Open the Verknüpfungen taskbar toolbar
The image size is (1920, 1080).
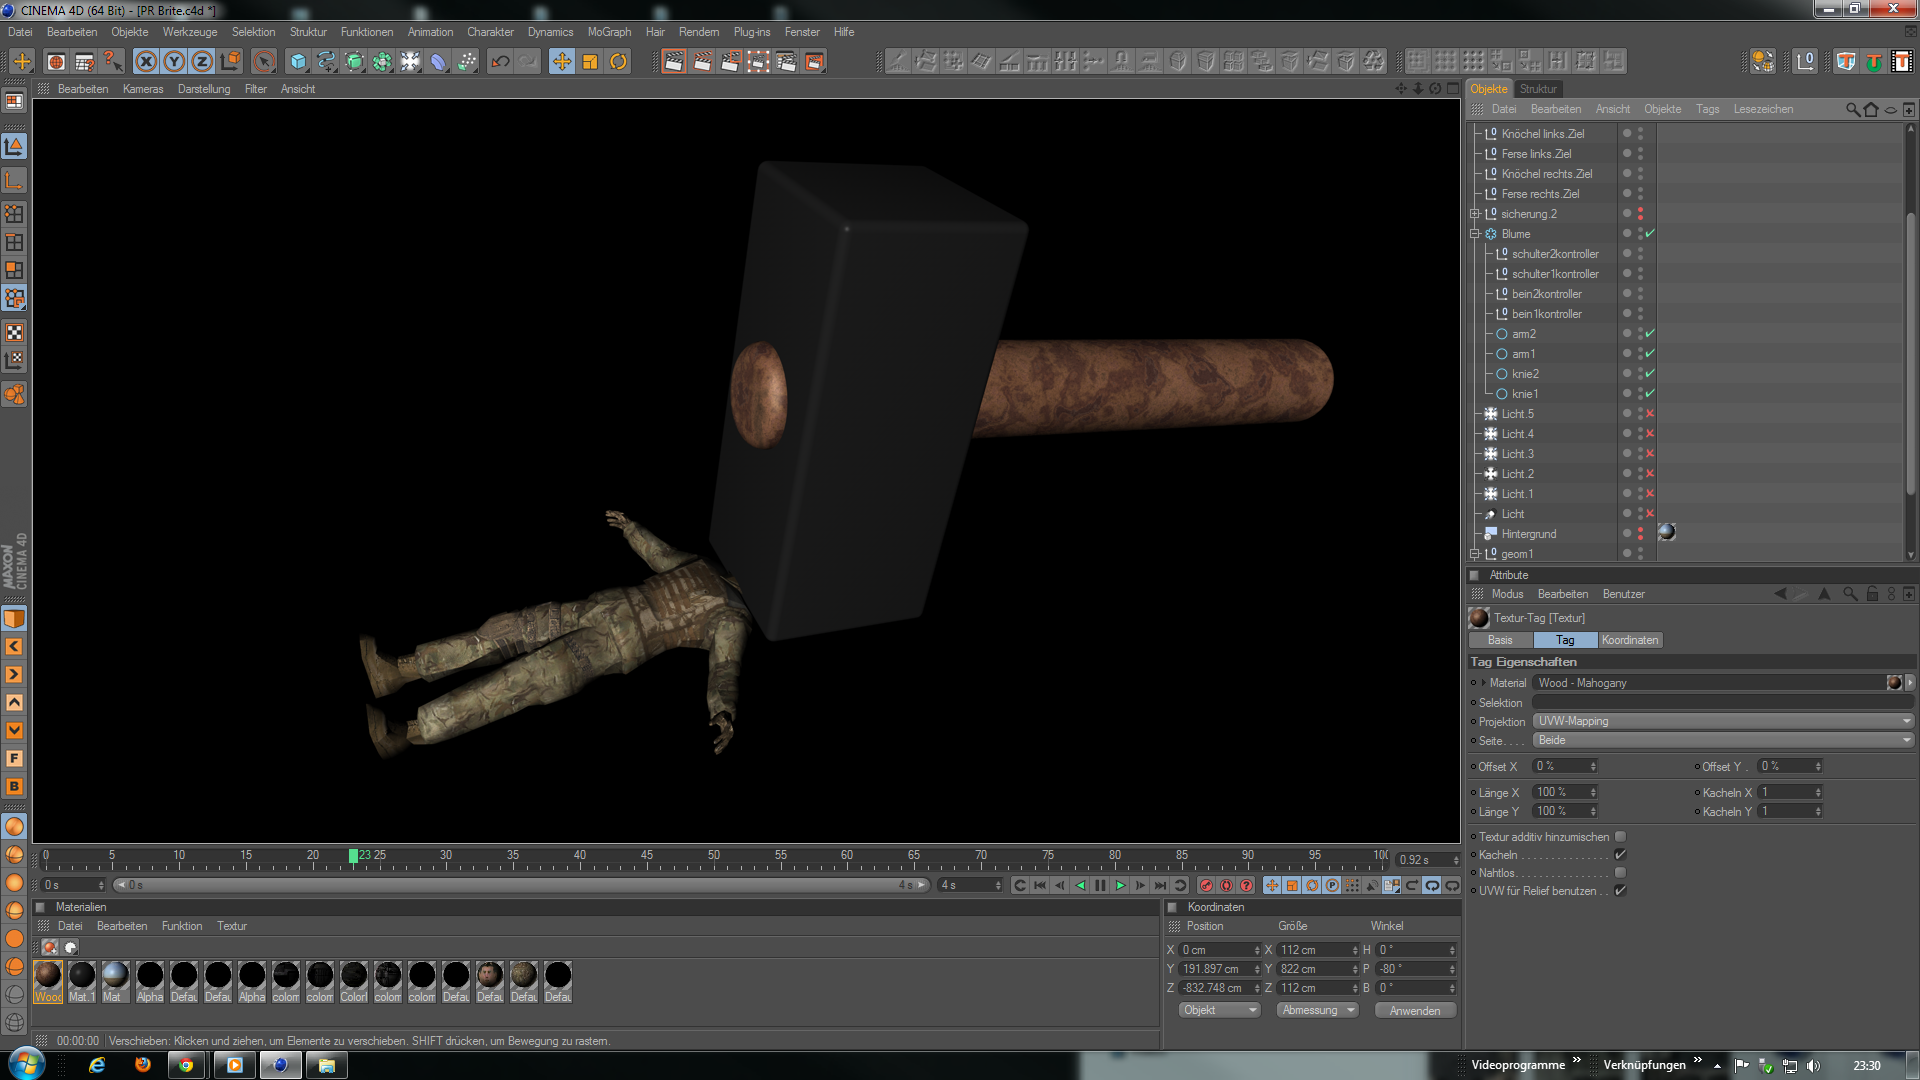1644,1065
